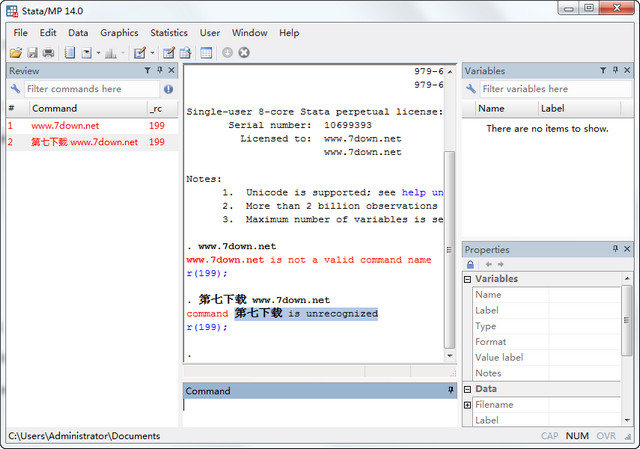Click the wrench icon in Review panel
The height and width of the screenshot is (449, 640).
(15, 89)
